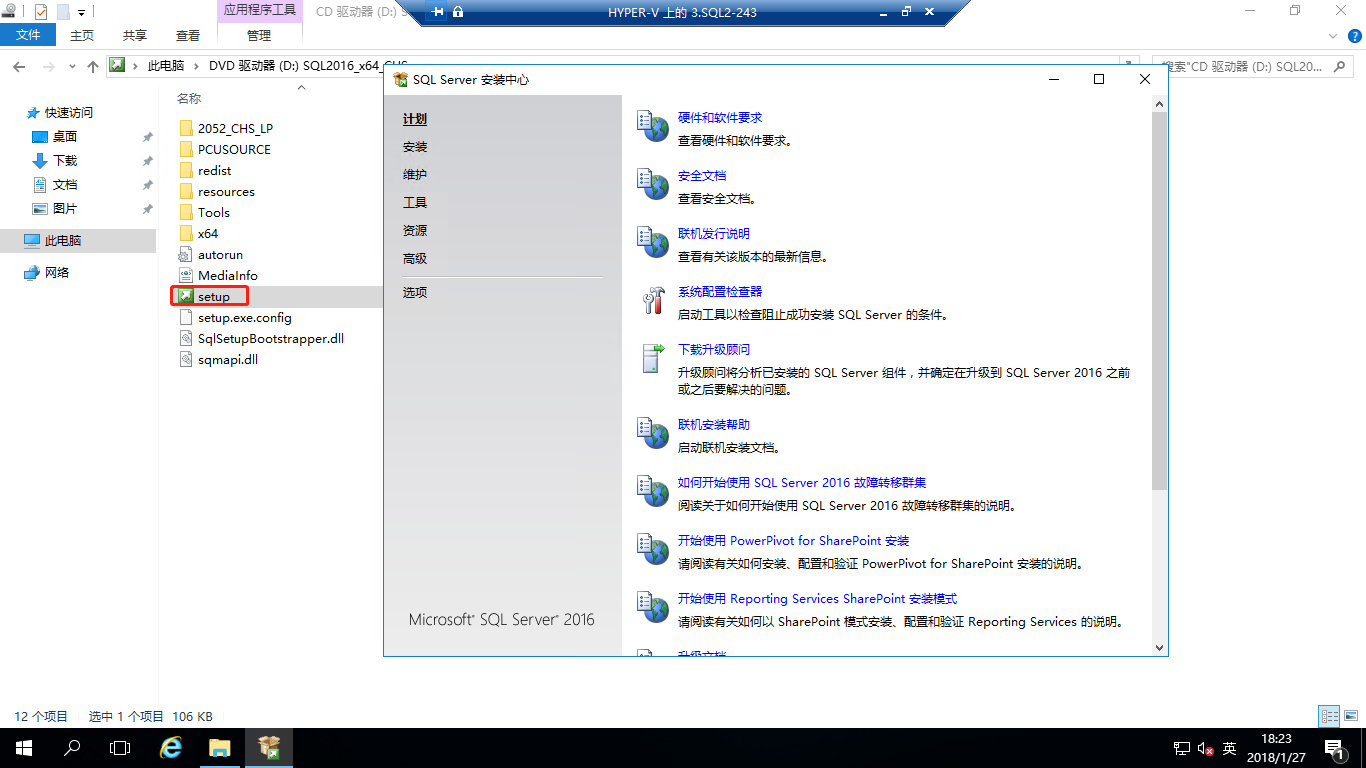1366x768 pixels.
Task: Select 资源 in SQL Server setup sidebar
Action: click(415, 231)
